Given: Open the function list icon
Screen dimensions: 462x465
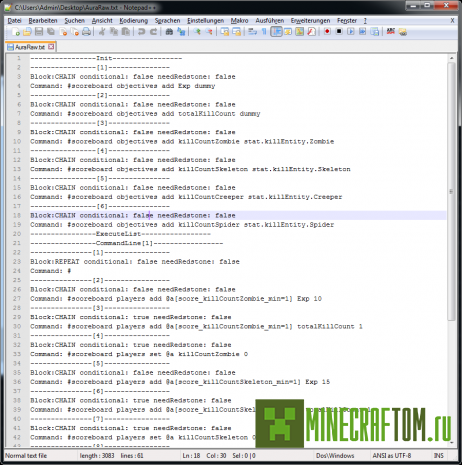Looking at the screenshot, I should (311, 32).
